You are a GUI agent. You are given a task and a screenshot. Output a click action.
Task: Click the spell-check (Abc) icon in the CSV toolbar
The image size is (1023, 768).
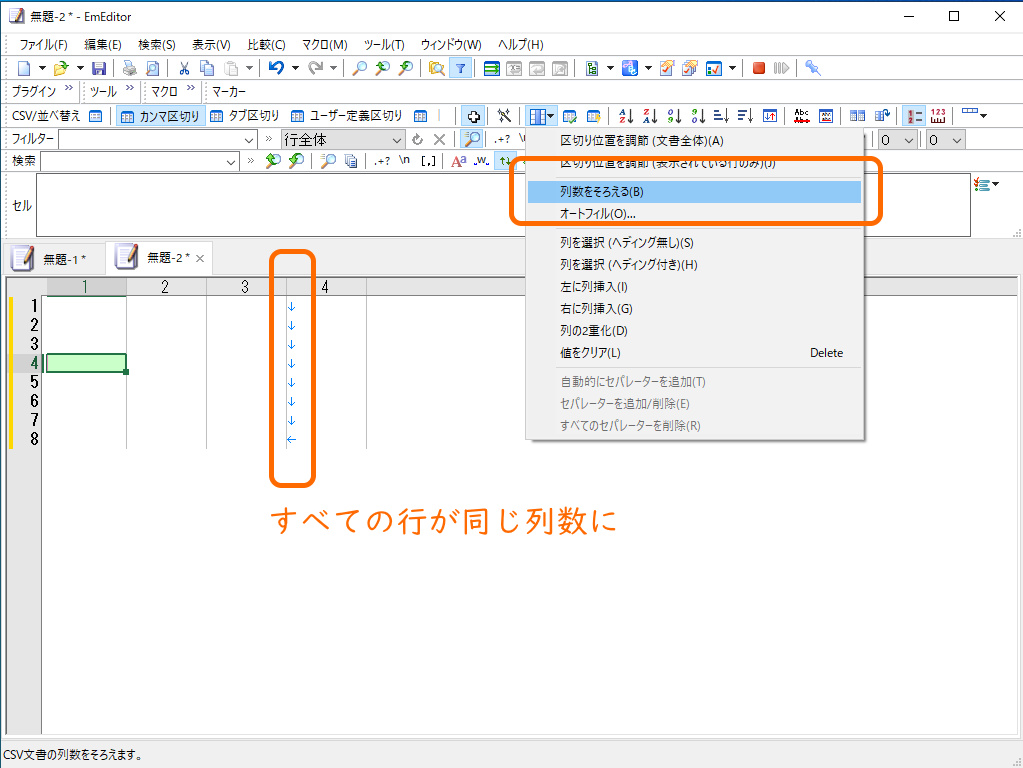pyautogui.click(x=801, y=115)
